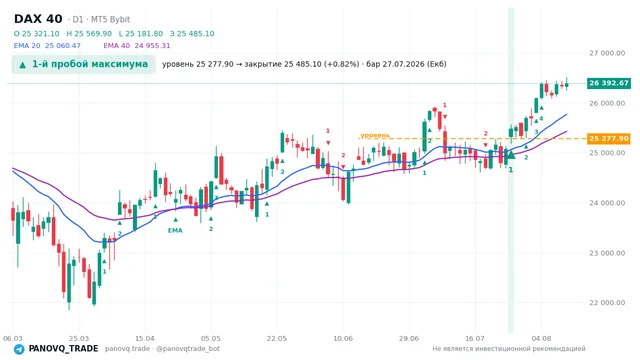
Task: Click the green 'EMA' signal label on chart
Action: pyautogui.click(x=175, y=231)
